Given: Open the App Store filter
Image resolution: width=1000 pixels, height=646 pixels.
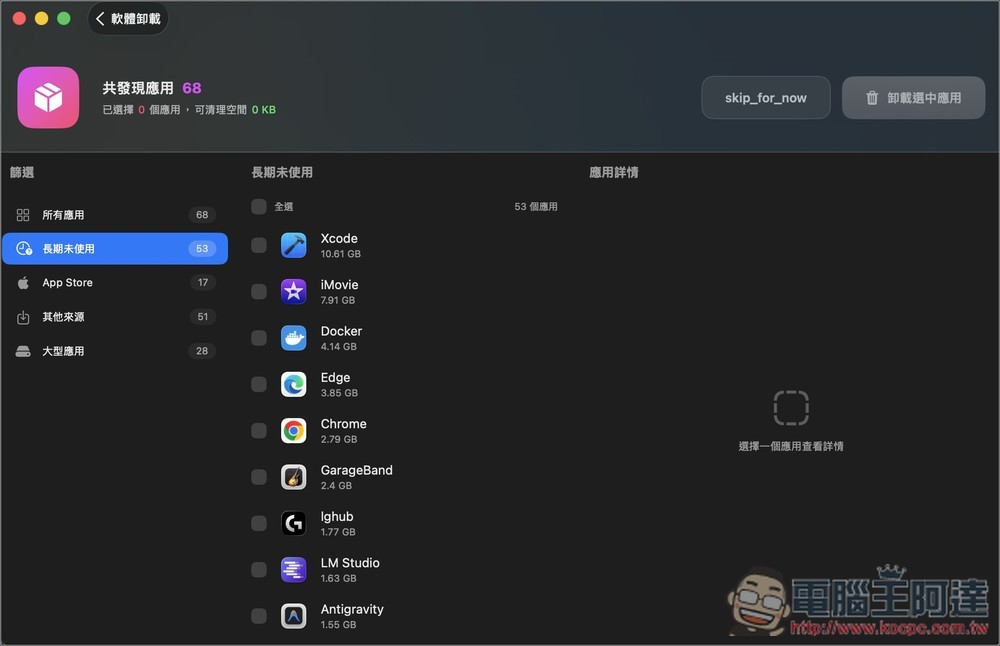Looking at the screenshot, I should coord(115,283).
